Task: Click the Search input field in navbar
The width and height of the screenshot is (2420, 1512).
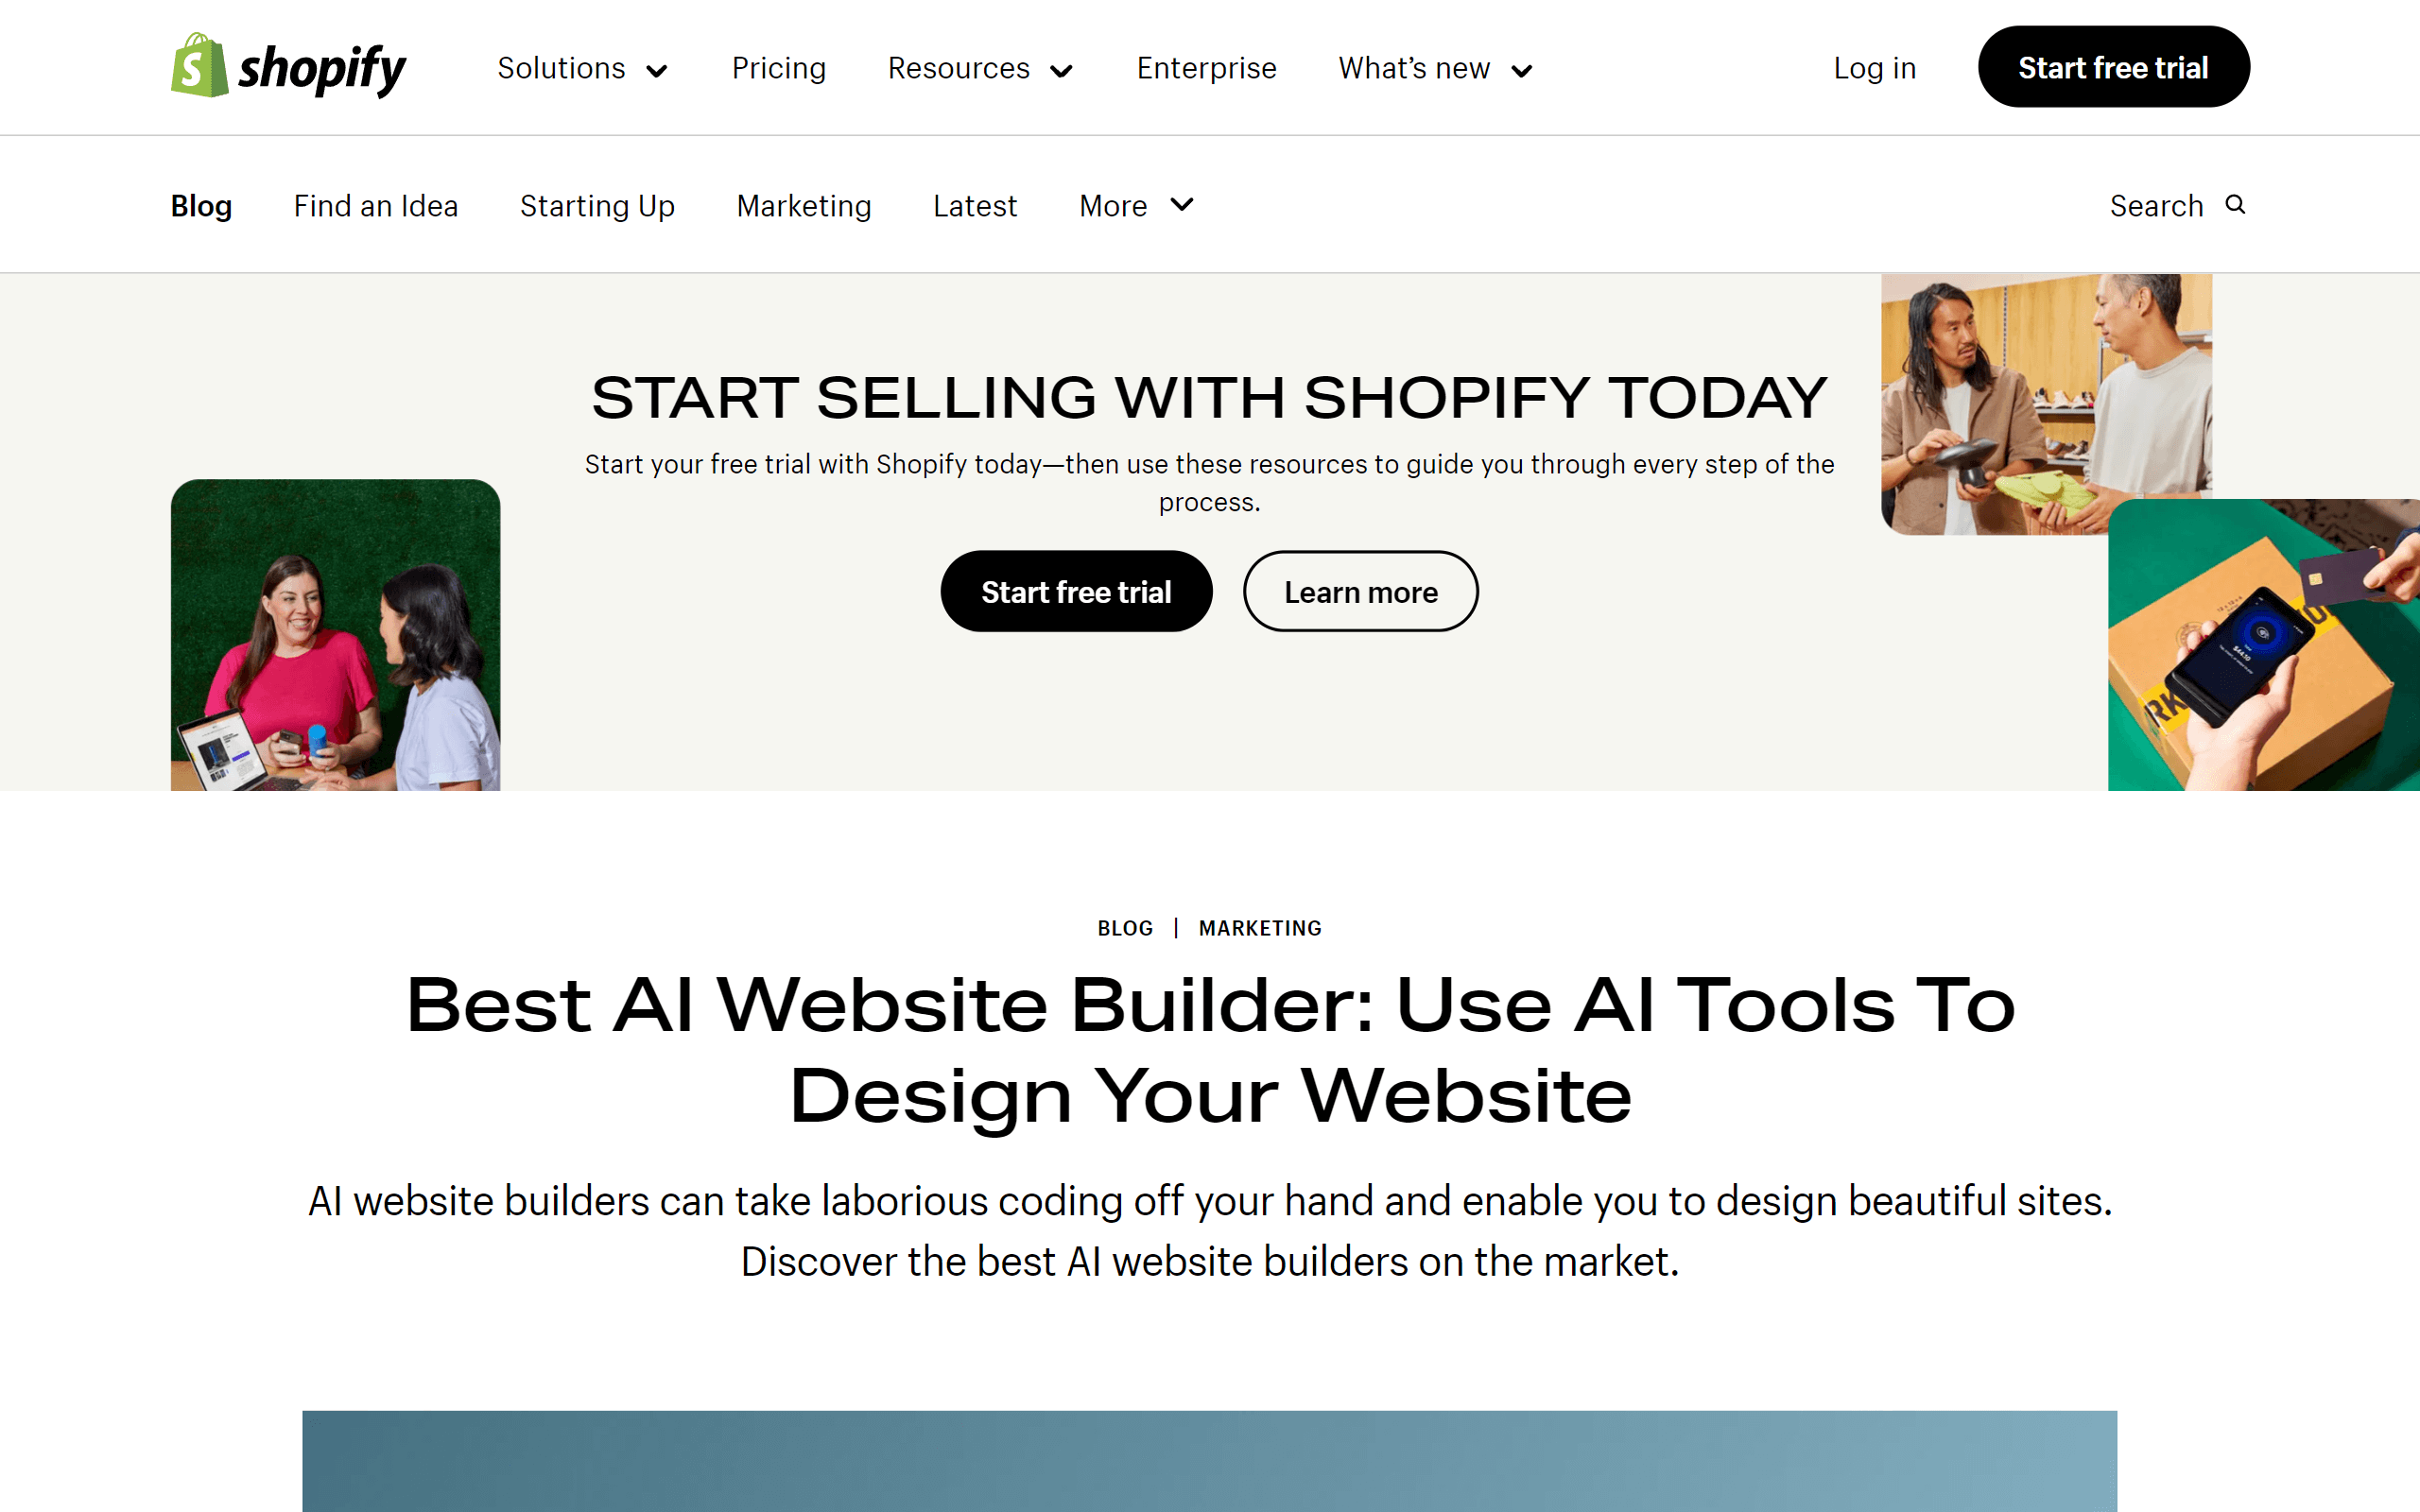Action: (x=2178, y=204)
